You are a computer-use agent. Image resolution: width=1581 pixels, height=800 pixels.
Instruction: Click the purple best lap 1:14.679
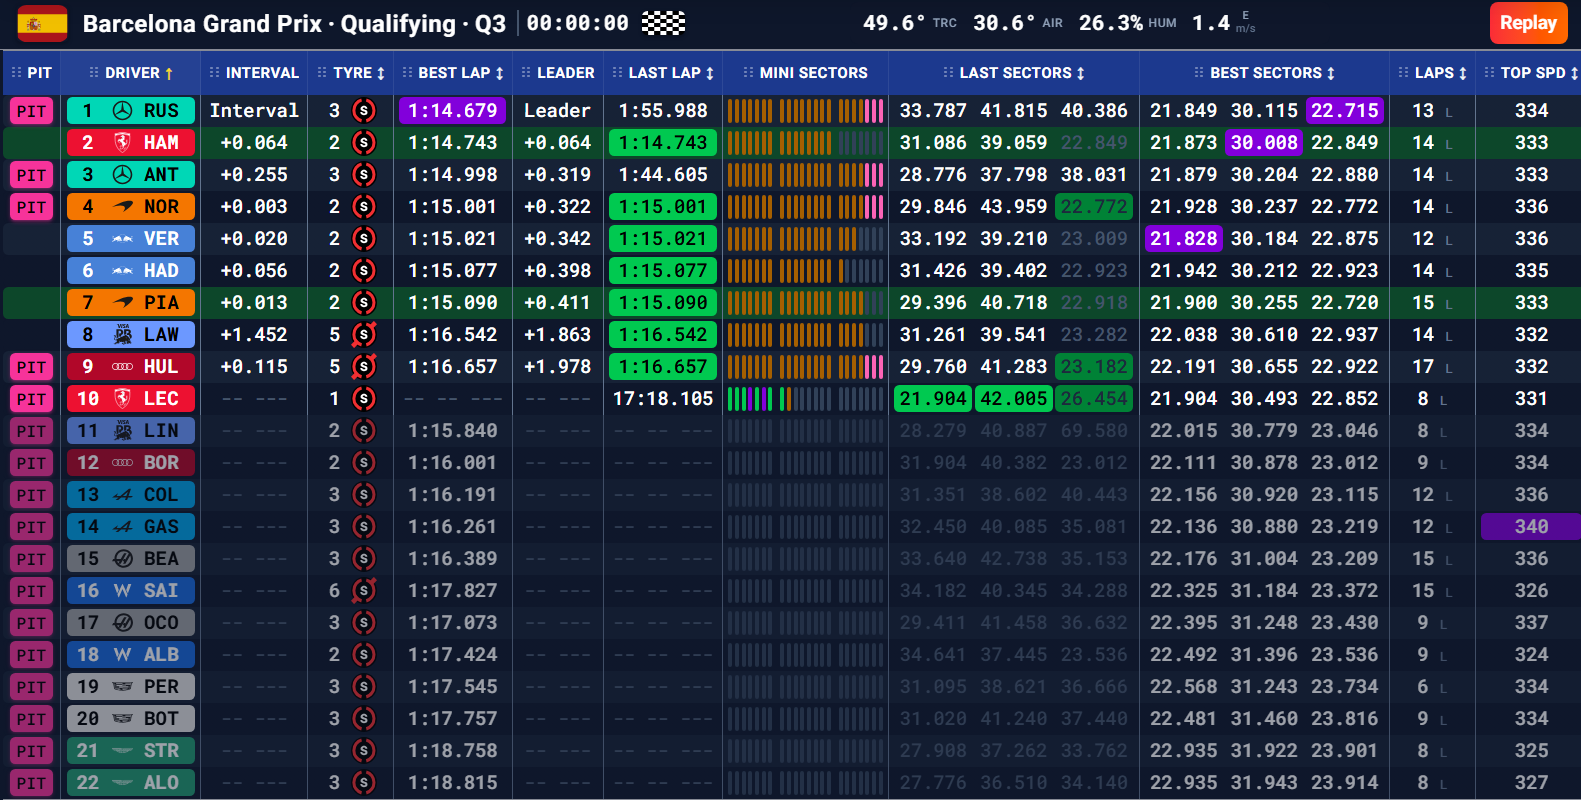click(x=452, y=111)
